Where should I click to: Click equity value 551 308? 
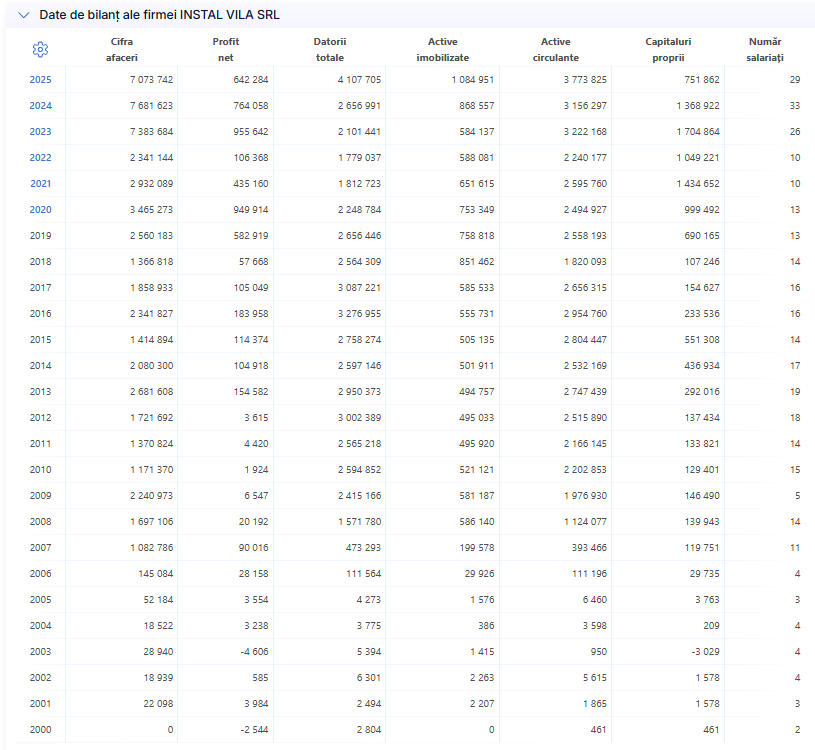tap(702, 339)
